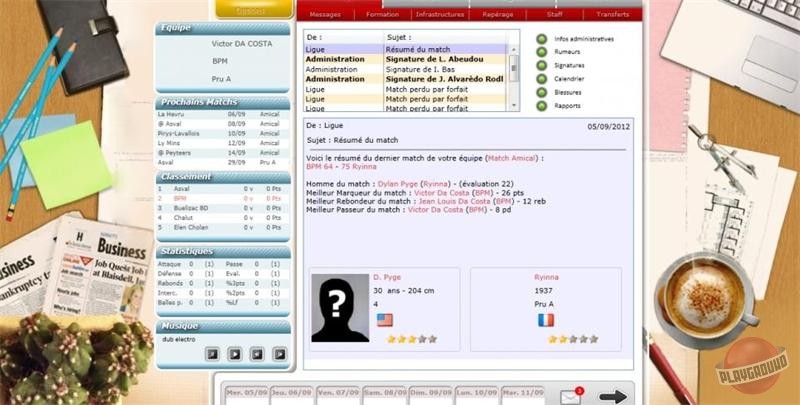This screenshot has height=405, width=800.
Task: Select the Signature de L. Abeudou message
Action: point(438,59)
